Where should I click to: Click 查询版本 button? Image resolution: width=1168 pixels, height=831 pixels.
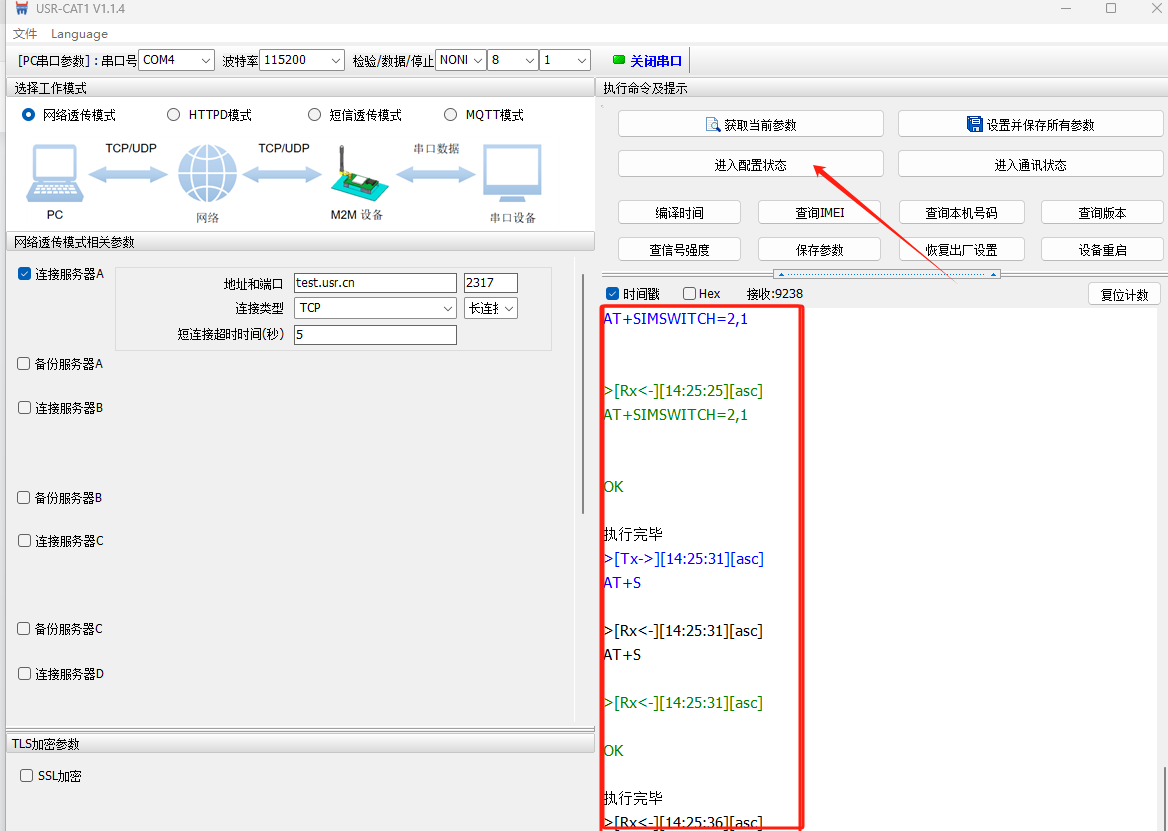(x=1102, y=213)
